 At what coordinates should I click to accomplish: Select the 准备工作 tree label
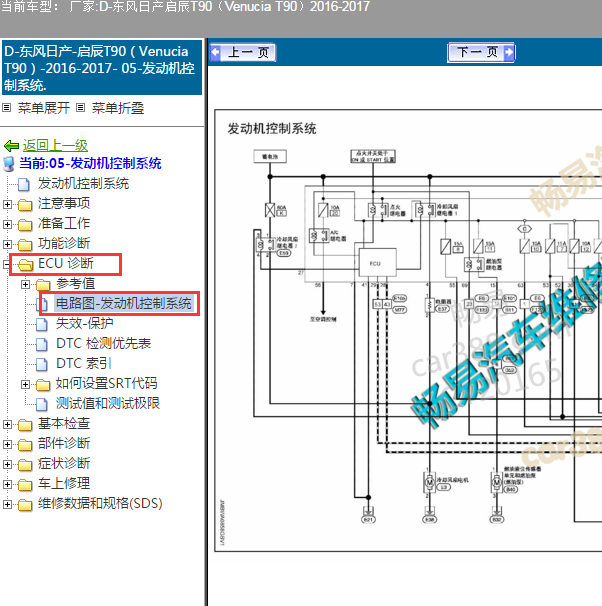64,224
